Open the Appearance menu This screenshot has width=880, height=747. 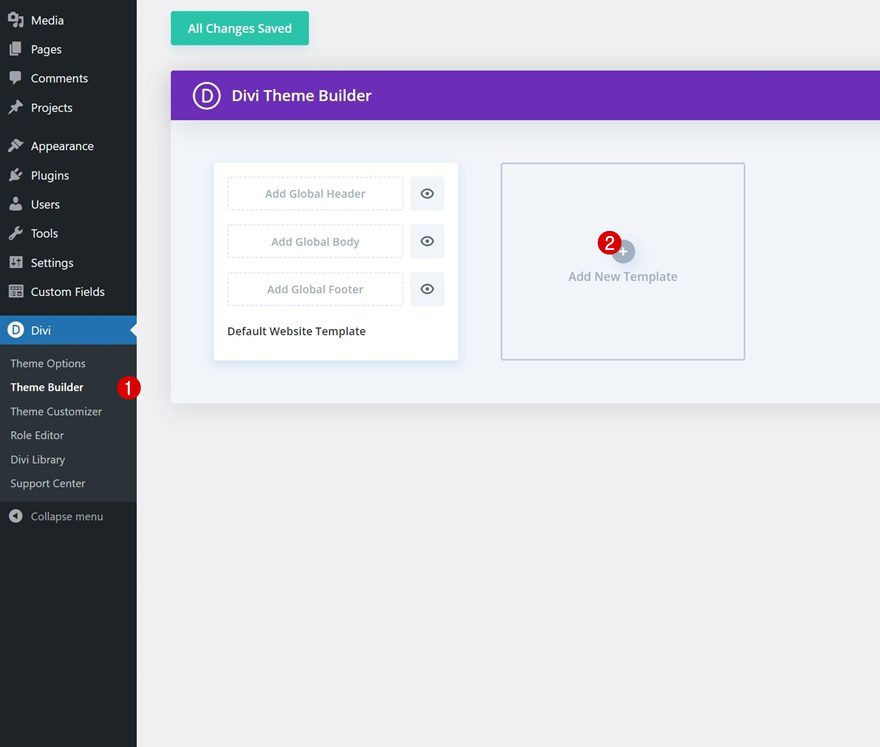[x=62, y=146]
